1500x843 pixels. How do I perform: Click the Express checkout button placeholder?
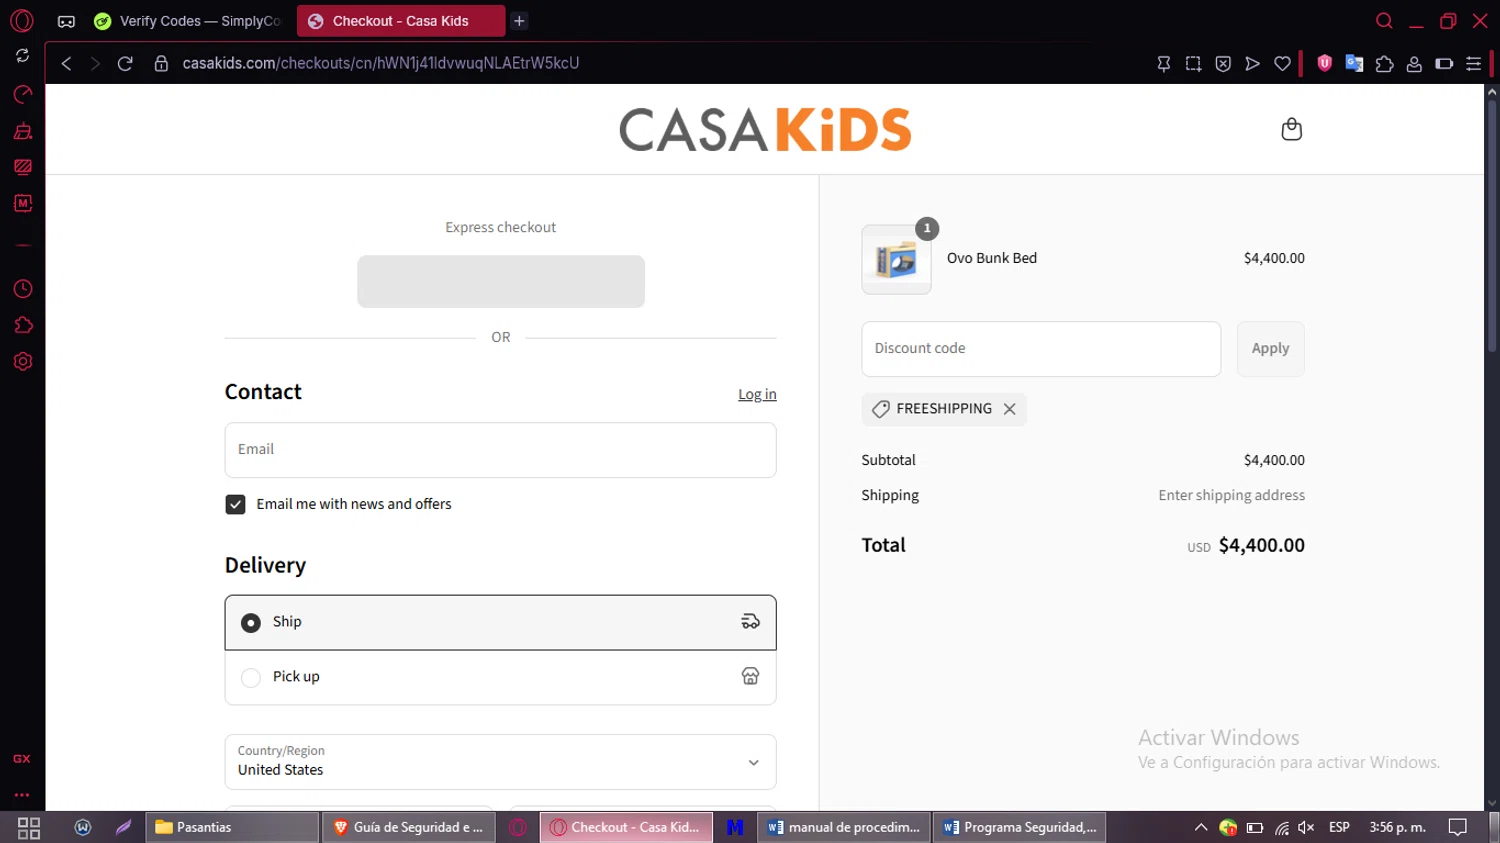click(x=501, y=281)
